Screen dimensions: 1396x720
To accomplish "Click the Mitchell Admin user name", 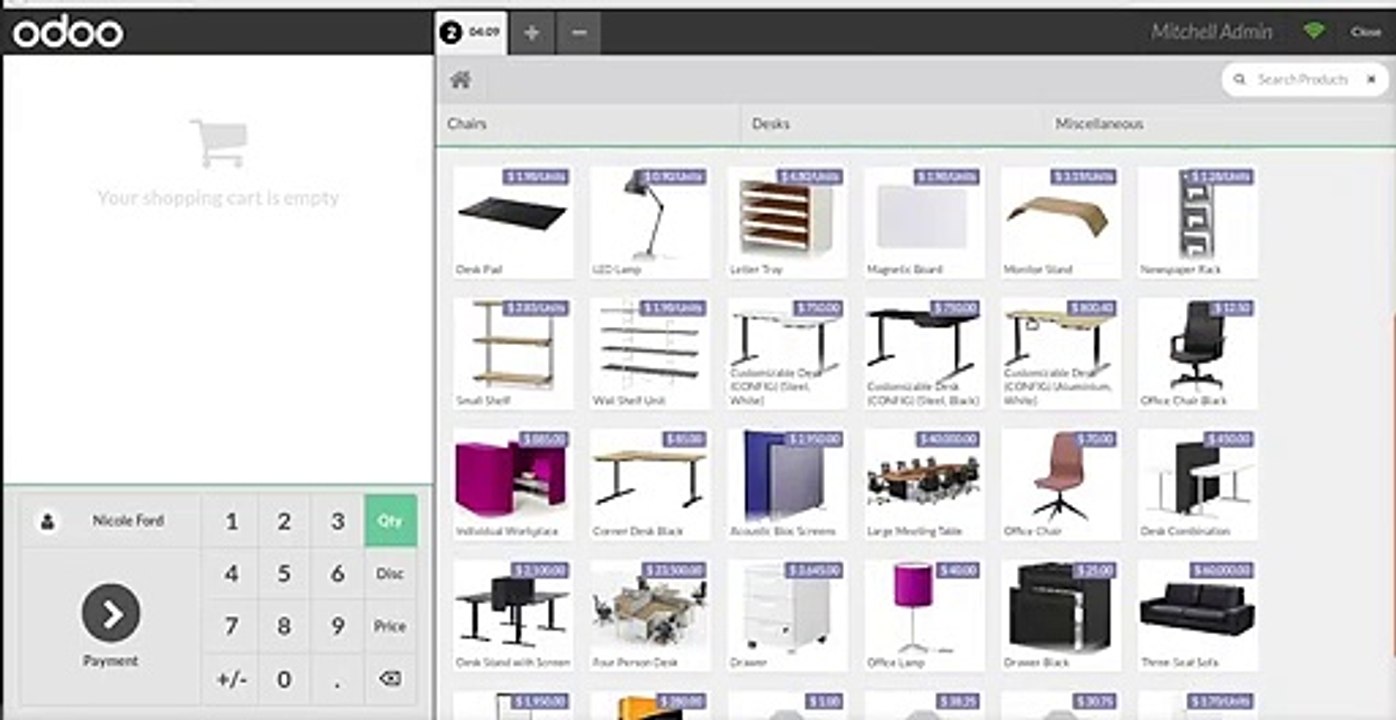I will 1211,32.
